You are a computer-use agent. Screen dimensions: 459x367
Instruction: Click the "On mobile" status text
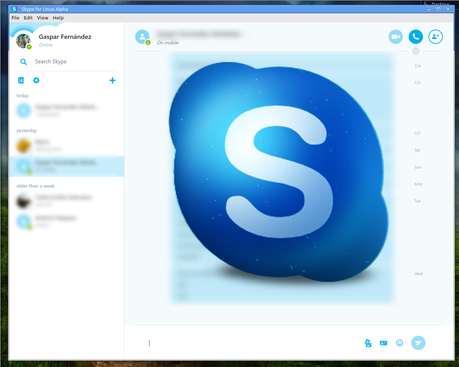[x=168, y=43]
